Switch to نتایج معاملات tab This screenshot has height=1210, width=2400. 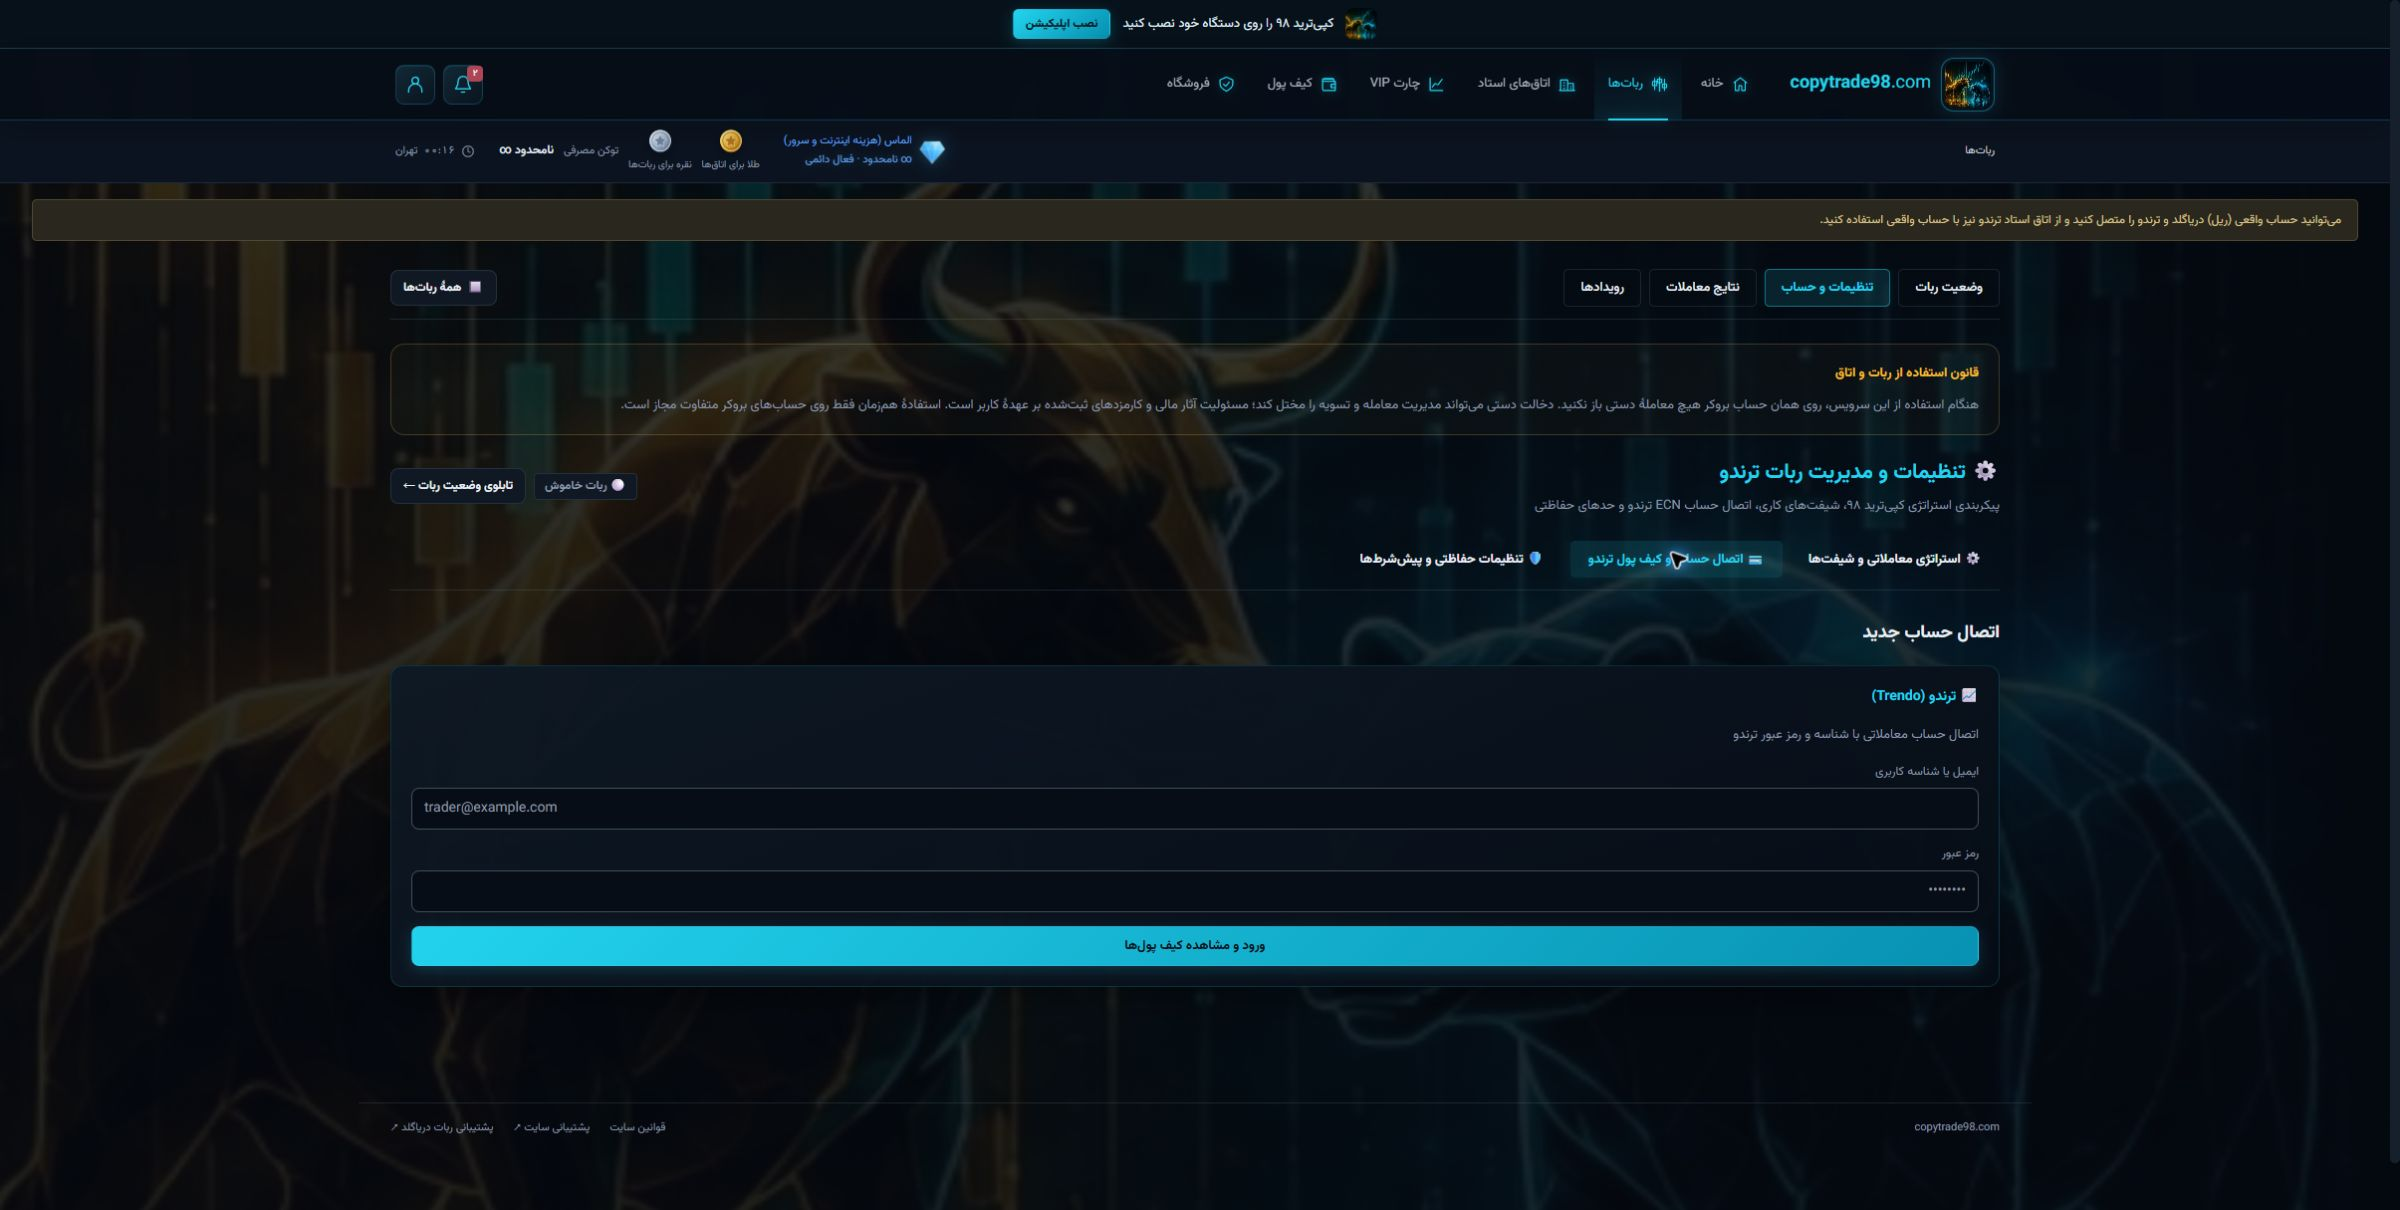point(1702,288)
